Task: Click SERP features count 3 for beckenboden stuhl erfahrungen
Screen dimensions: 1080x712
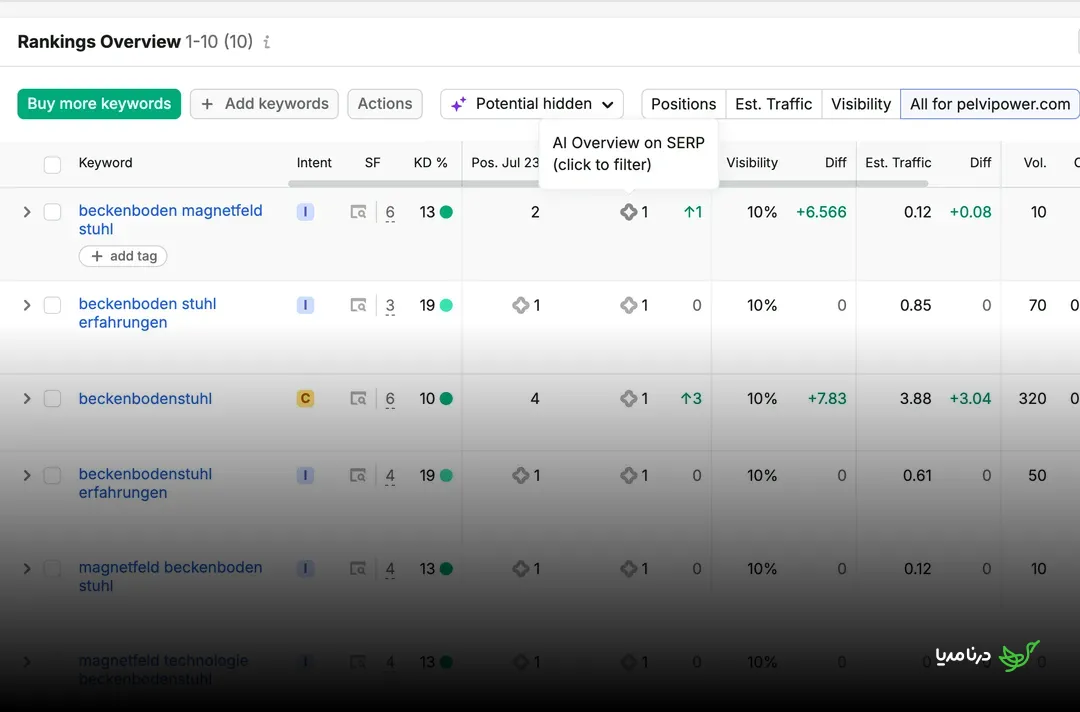Action: 390,306
